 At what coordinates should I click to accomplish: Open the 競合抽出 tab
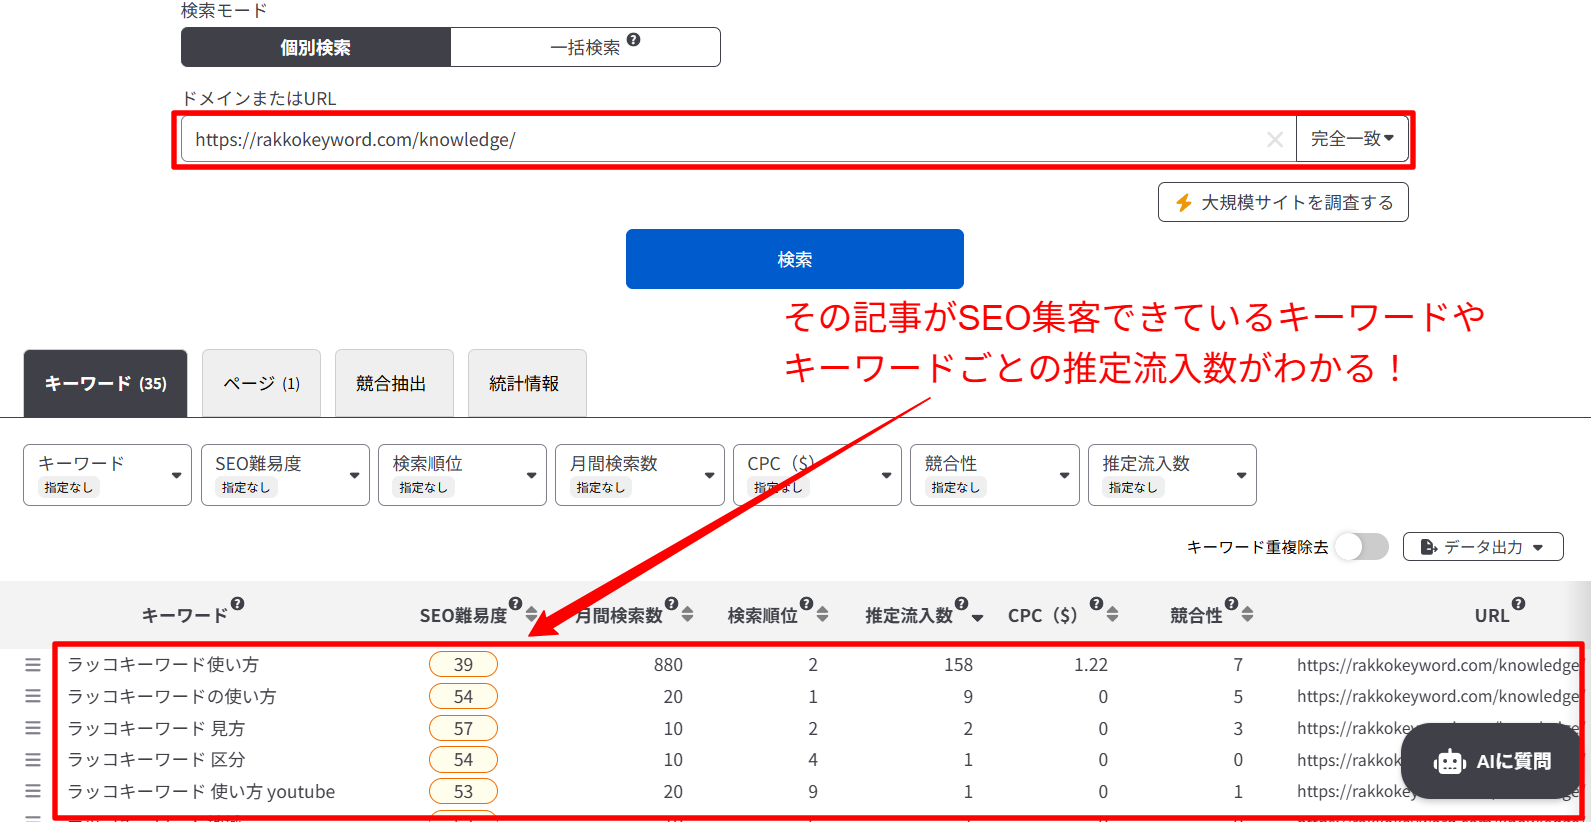[x=391, y=384]
